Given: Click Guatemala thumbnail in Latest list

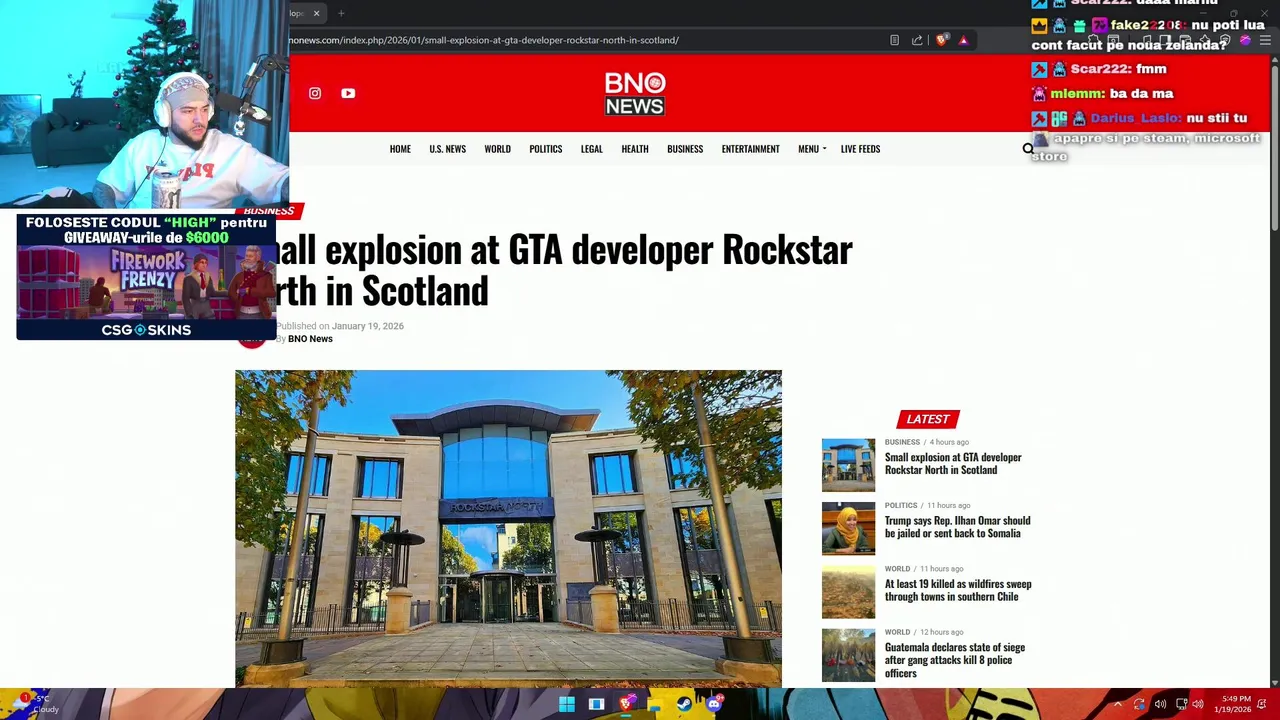Looking at the screenshot, I should pos(848,655).
